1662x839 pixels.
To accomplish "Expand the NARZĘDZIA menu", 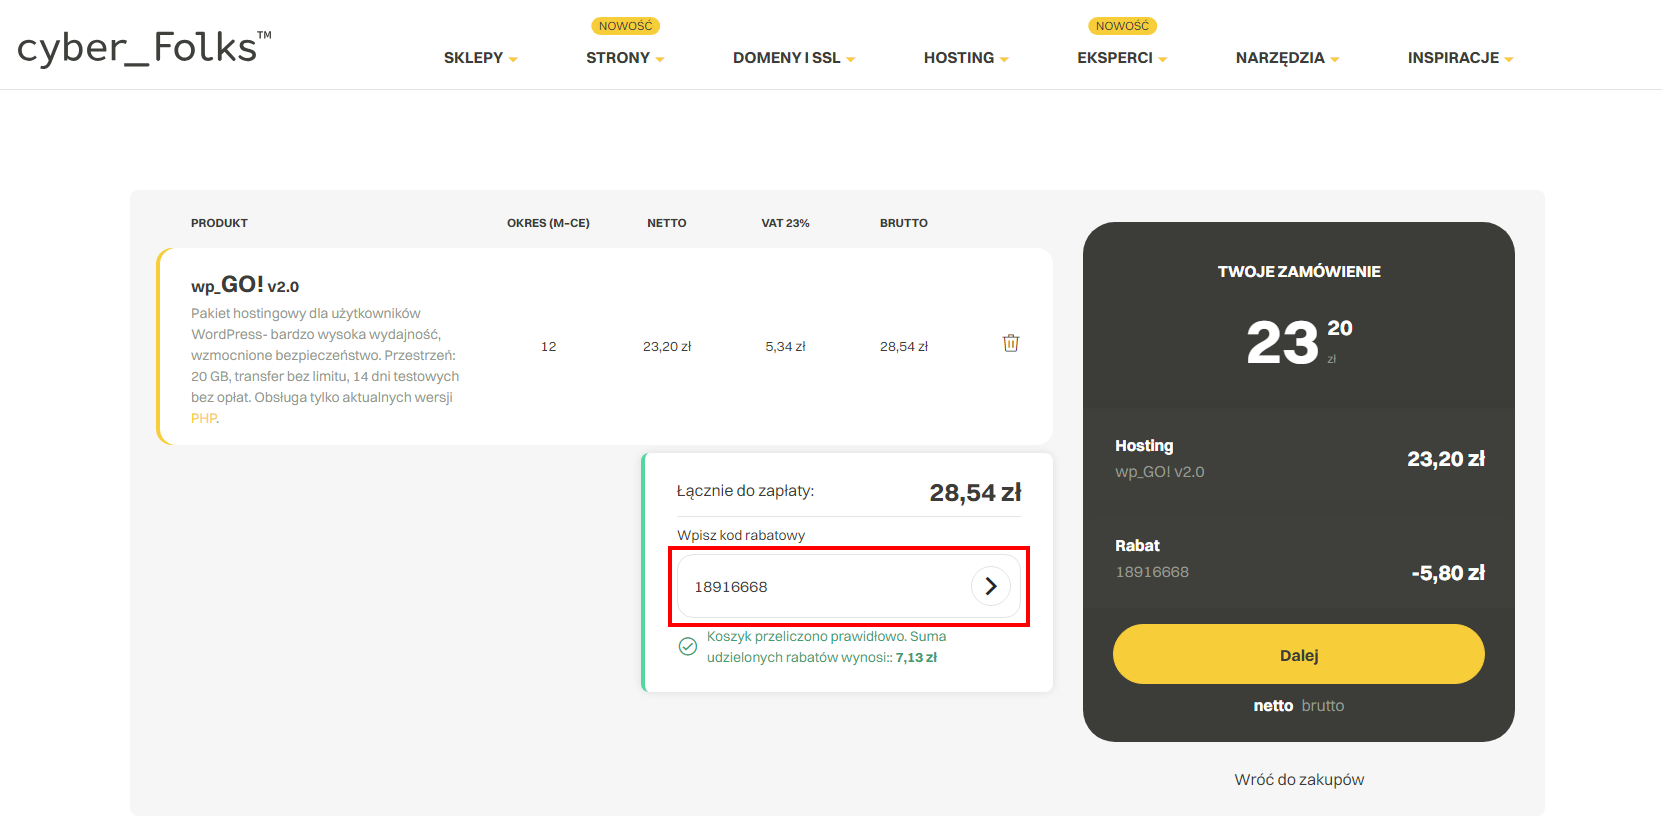I will [x=1287, y=58].
